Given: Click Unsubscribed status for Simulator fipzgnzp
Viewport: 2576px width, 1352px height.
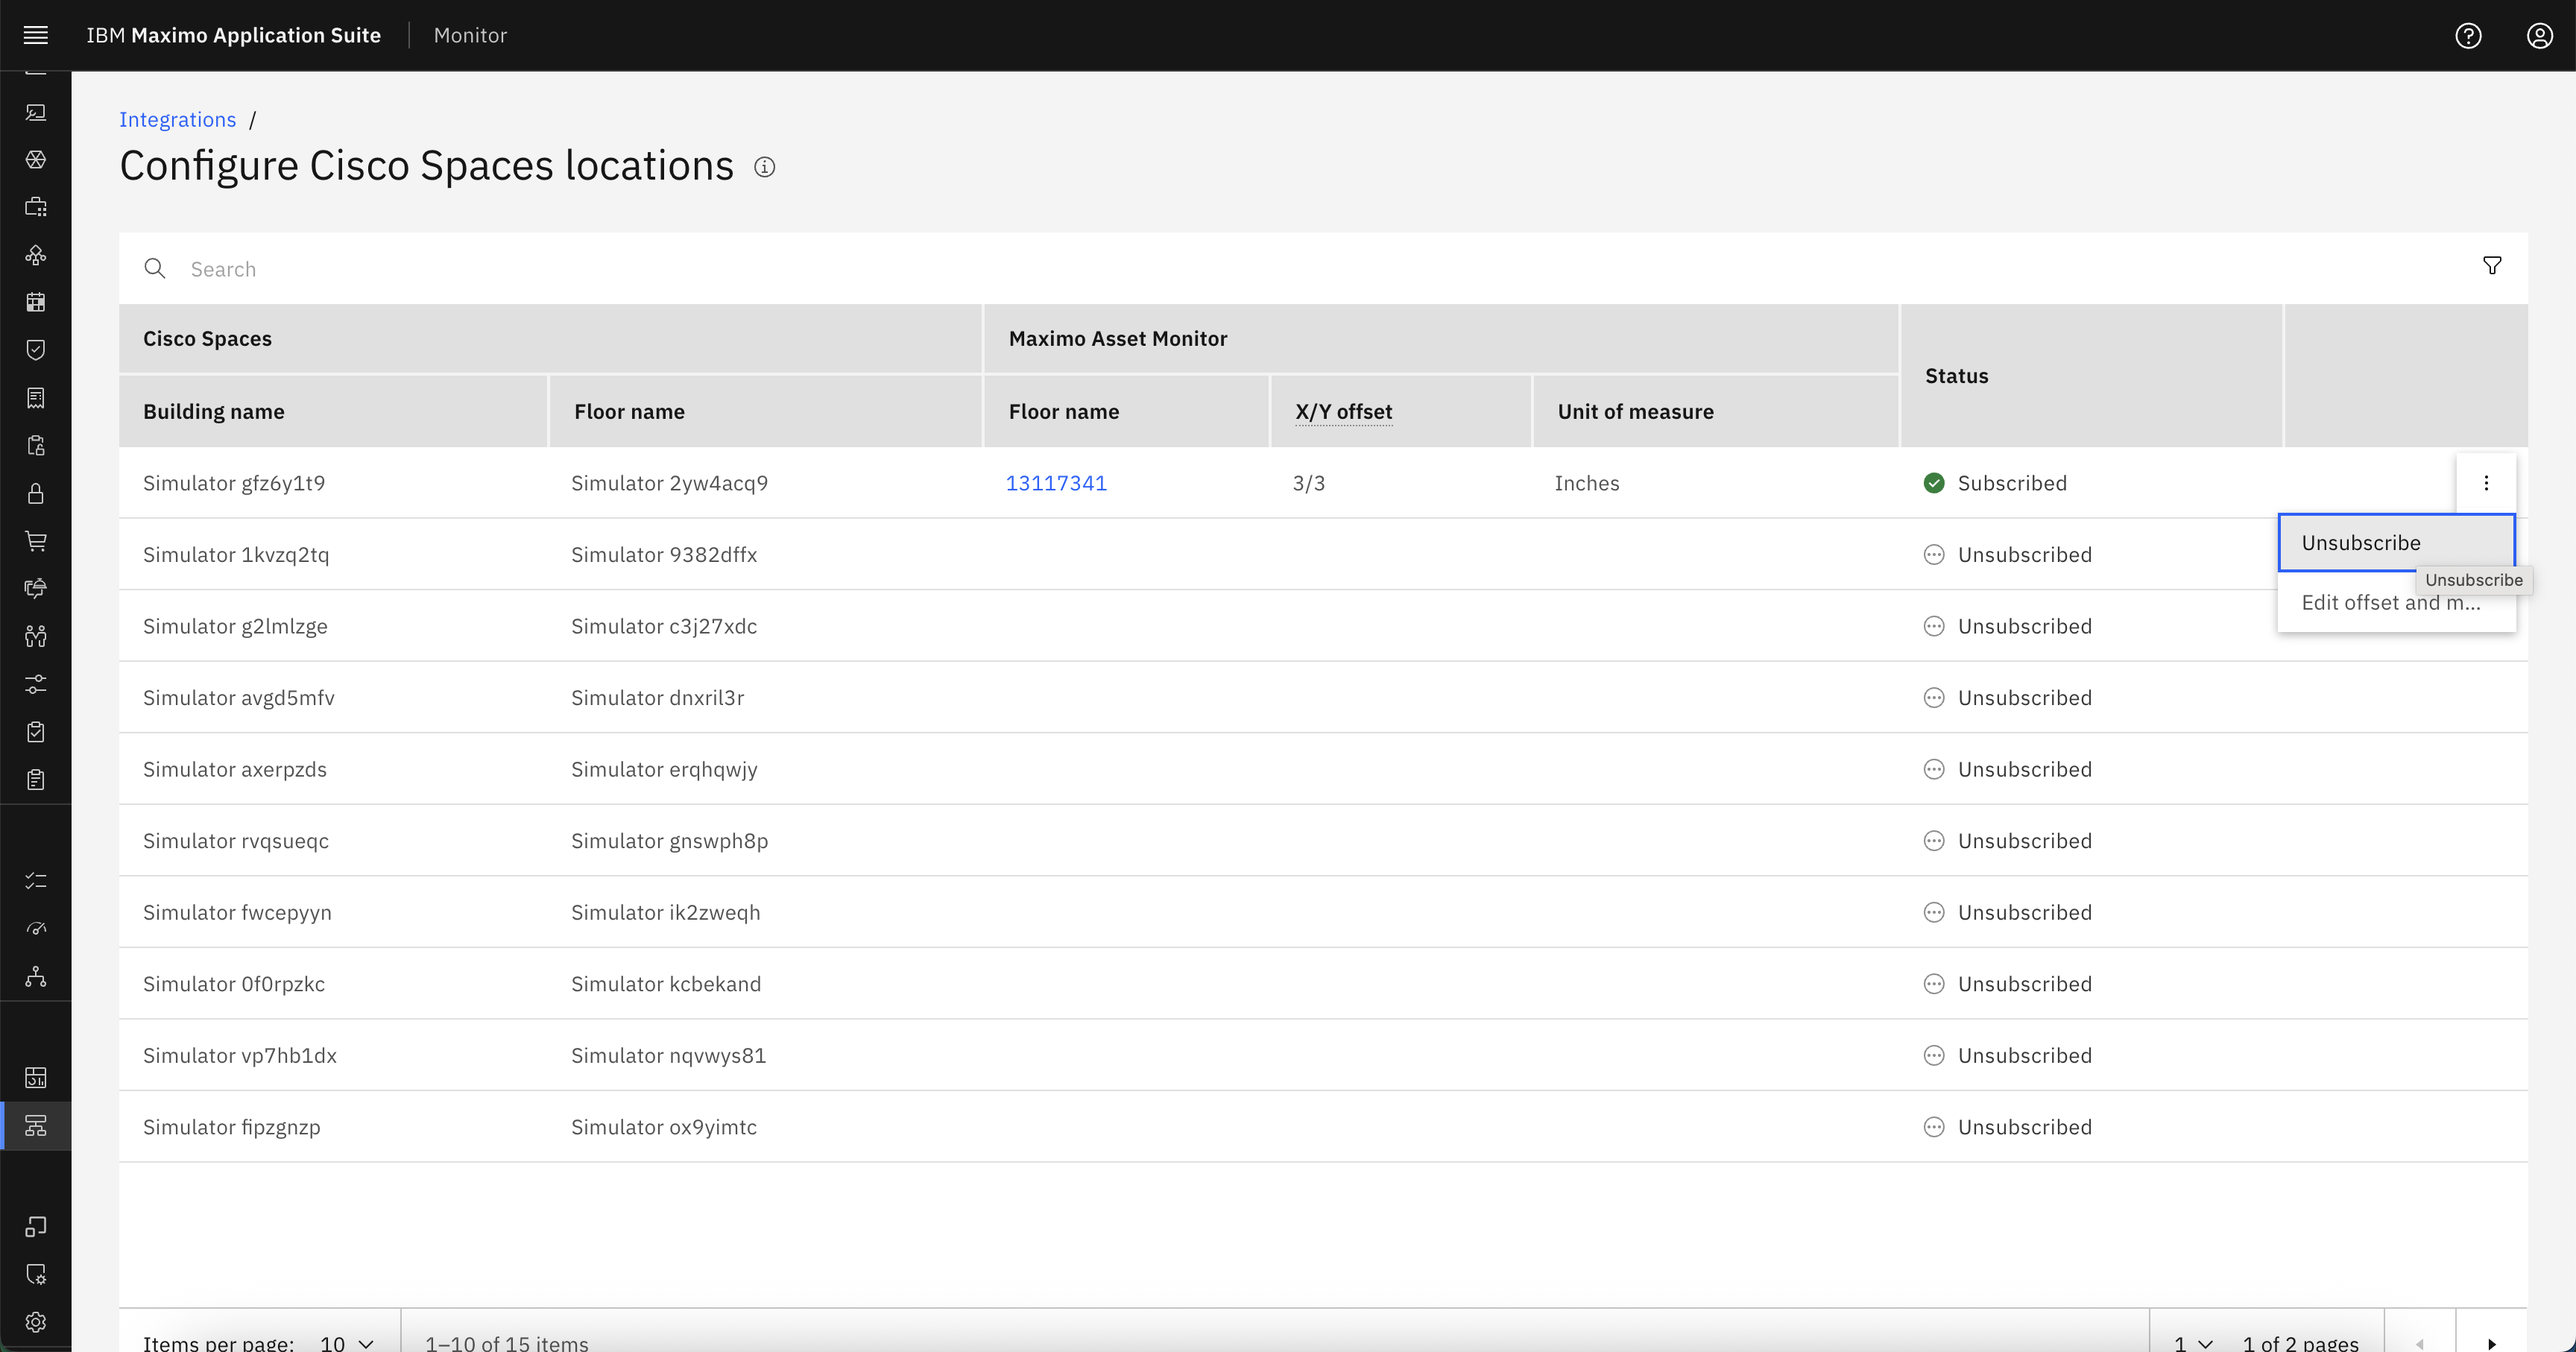Looking at the screenshot, I should click(x=2007, y=1127).
